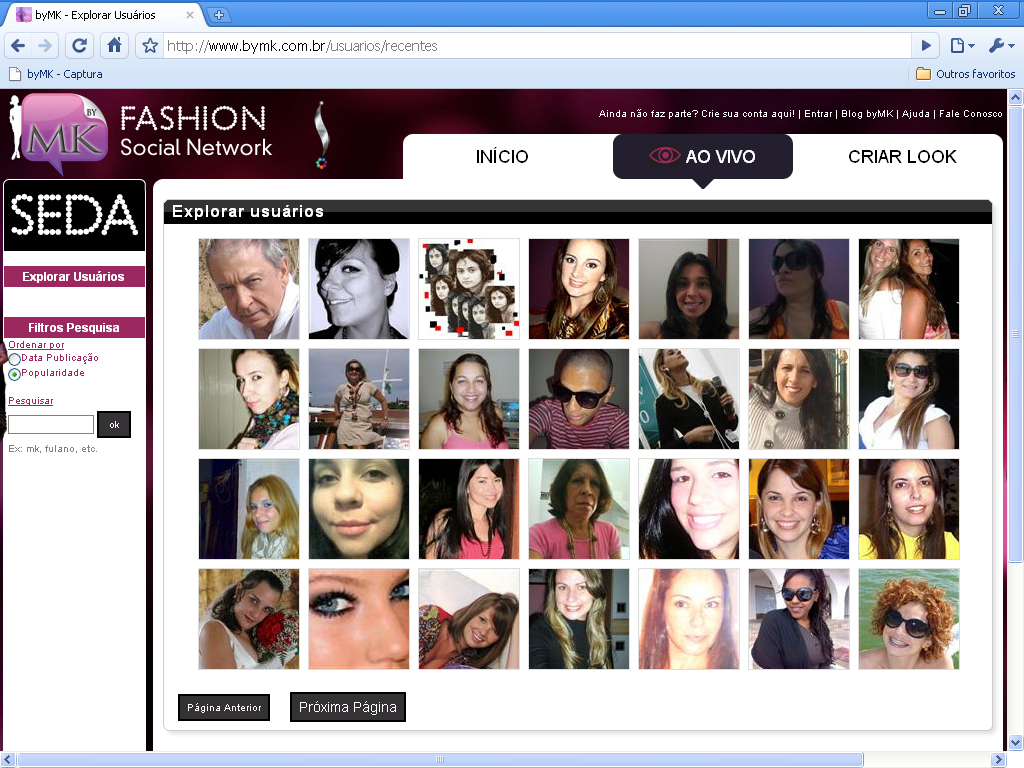Go to browser Home icon
Viewport: 1024px width, 768px height.
point(115,46)
